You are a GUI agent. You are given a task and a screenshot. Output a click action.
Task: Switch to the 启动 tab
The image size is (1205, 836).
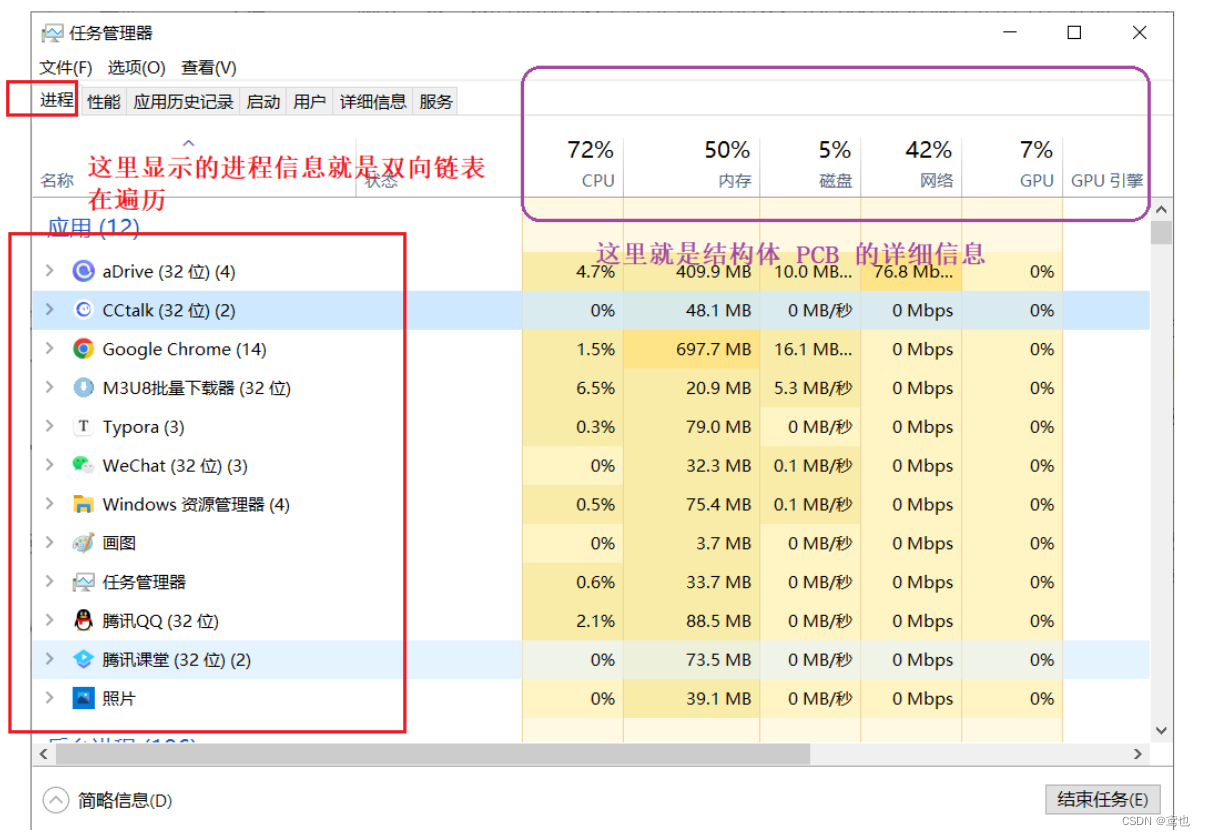263,101
